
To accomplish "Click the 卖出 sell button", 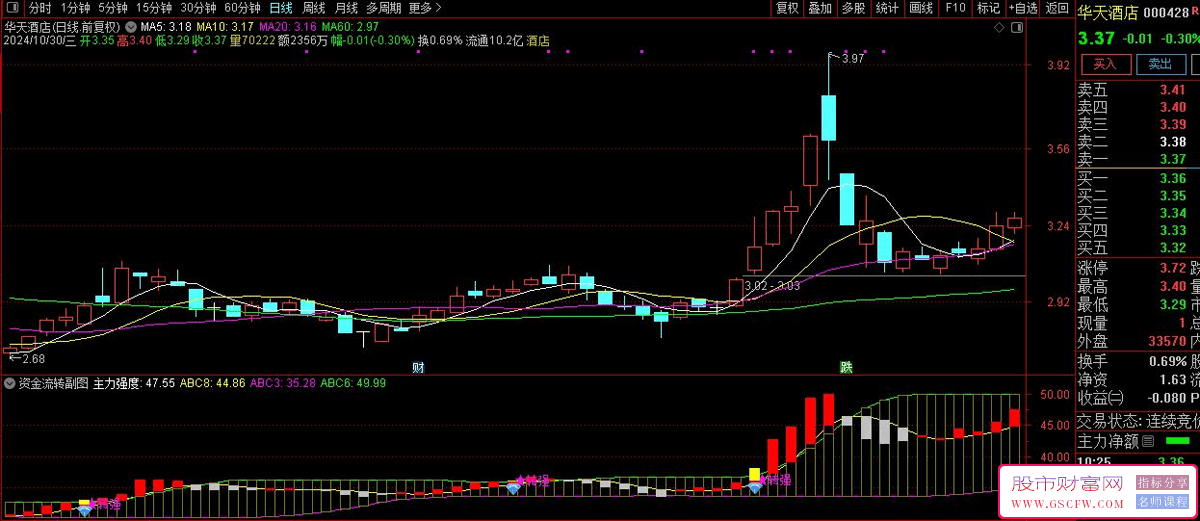I will coord(1160,64).
